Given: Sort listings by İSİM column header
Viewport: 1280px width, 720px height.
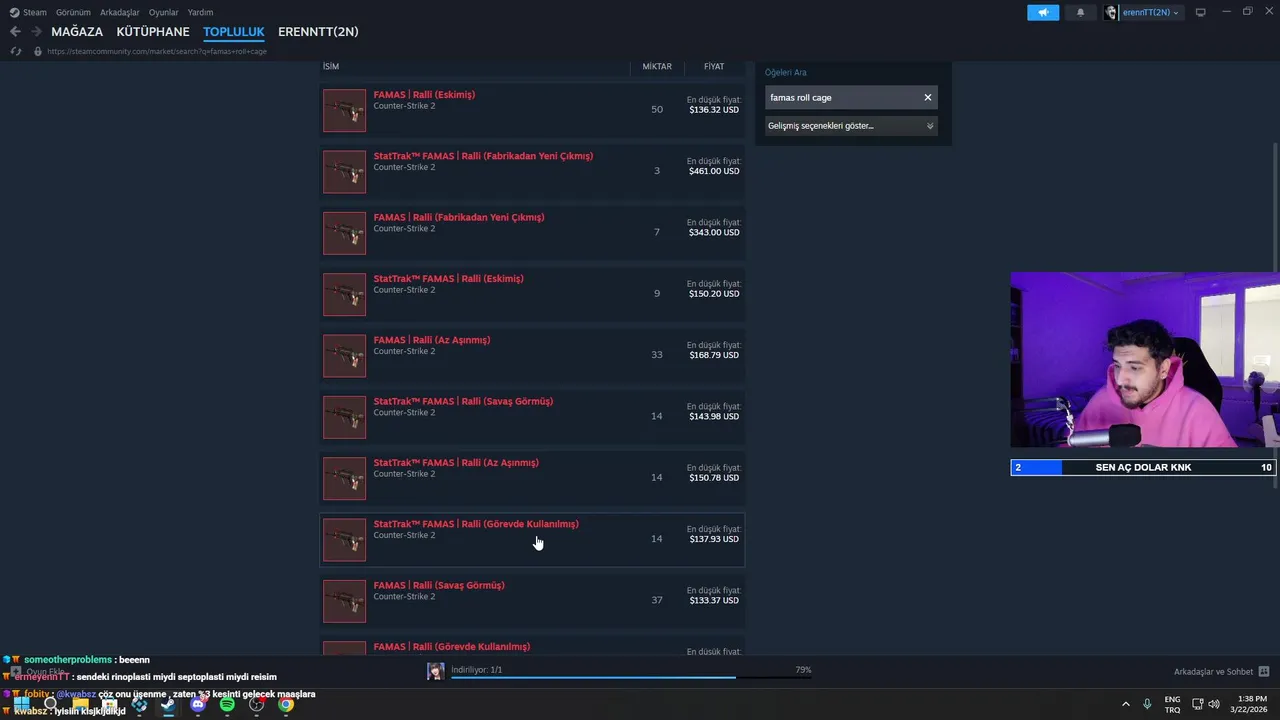Looking at the screenshot, I should pyautogui.click(x=331, y=66).
